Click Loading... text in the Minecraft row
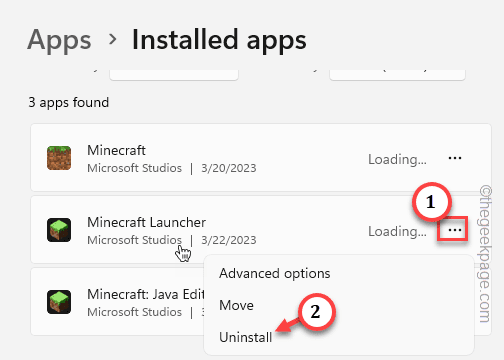This screenshot has height=360, width=504. coord(397,159)
